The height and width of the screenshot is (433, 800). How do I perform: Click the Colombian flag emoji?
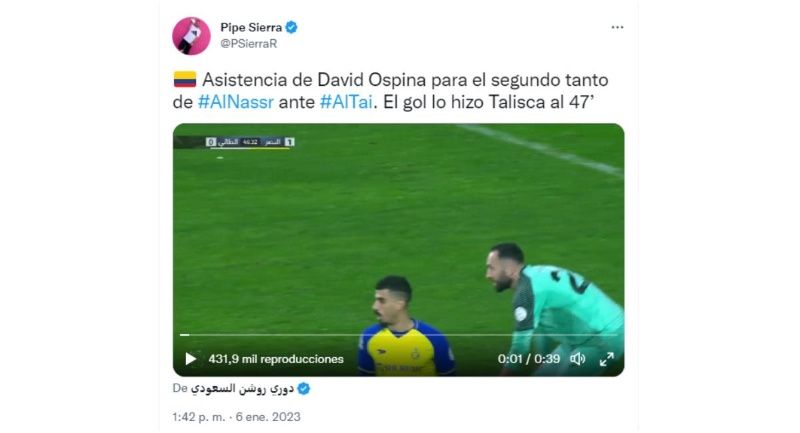click(185, 80)
